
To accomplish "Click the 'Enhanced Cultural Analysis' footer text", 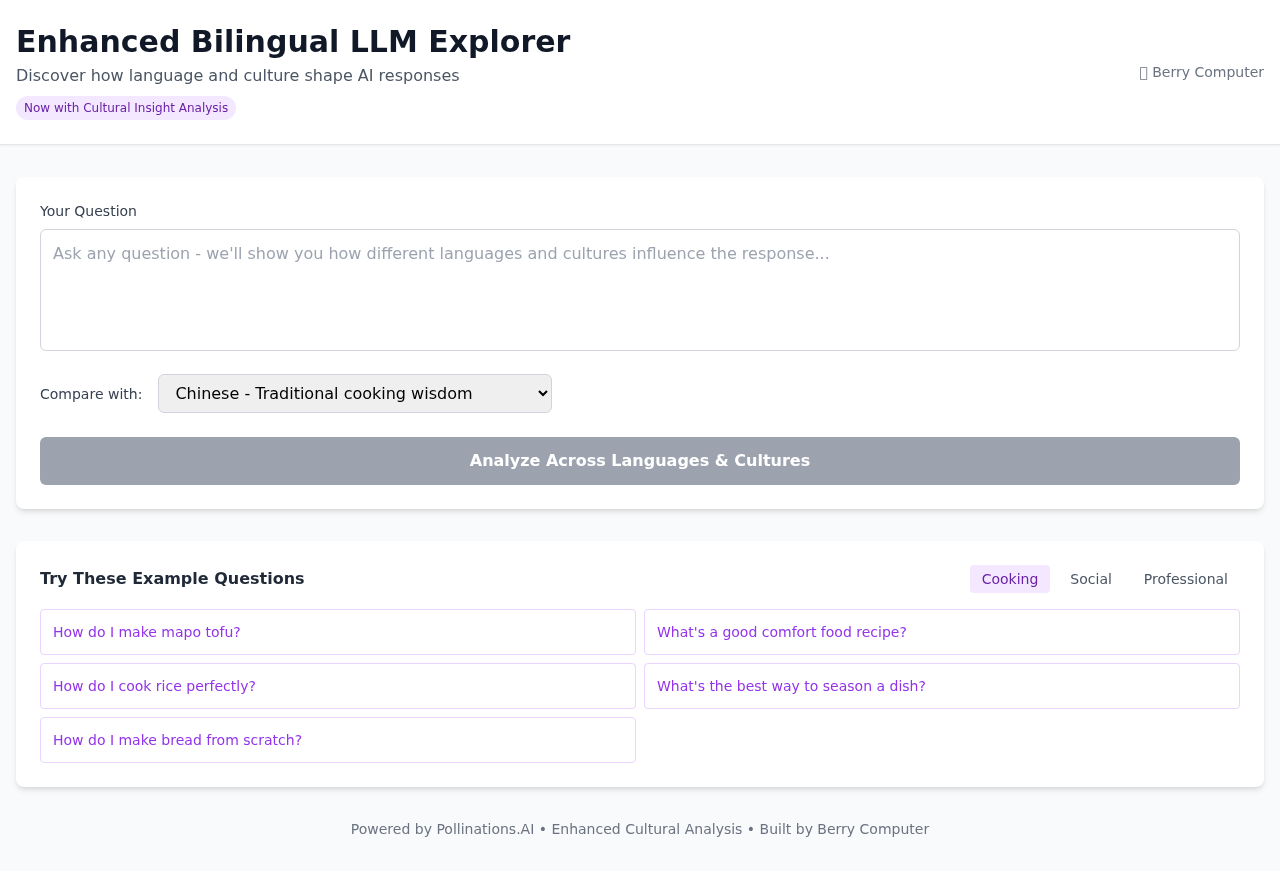I will click(647, 828).
